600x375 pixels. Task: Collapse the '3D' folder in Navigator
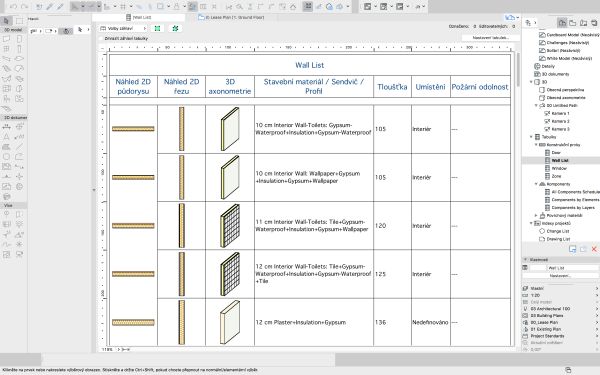pyautogui.click(x=532, y=82)
